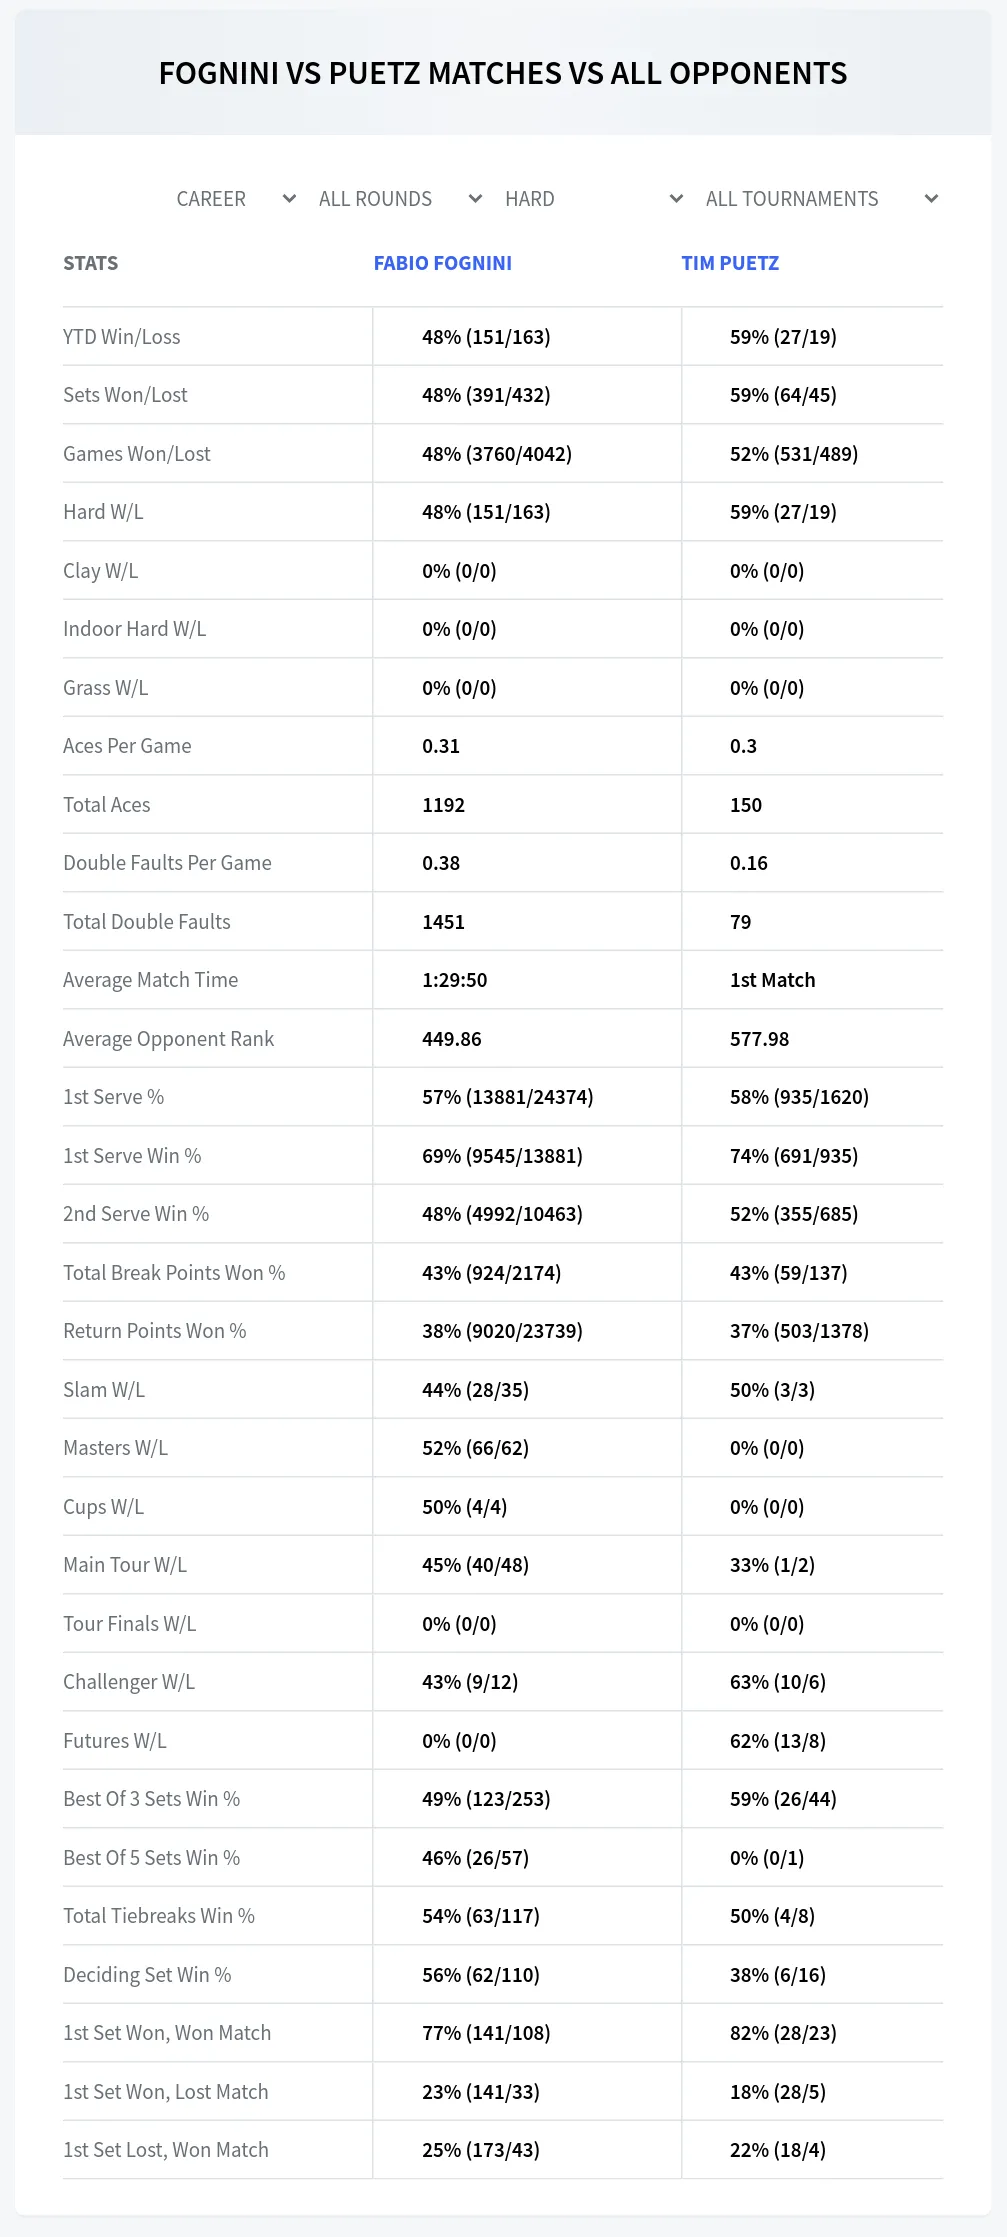
Task: Click the page title heading
Action: [x=503, y=73]
